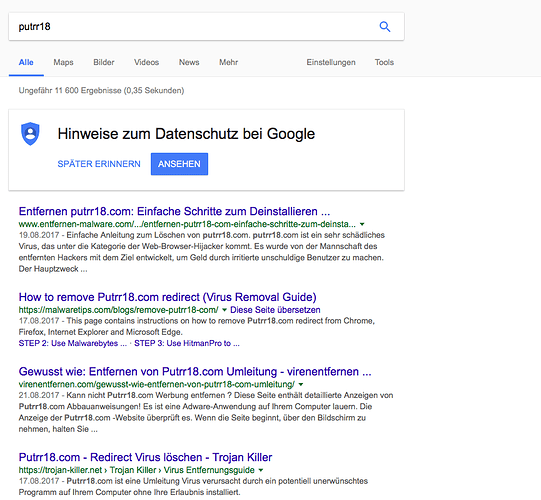Click the privacy shield icon
The height and width of the screenshot is (500, 541).
point(30,134)
